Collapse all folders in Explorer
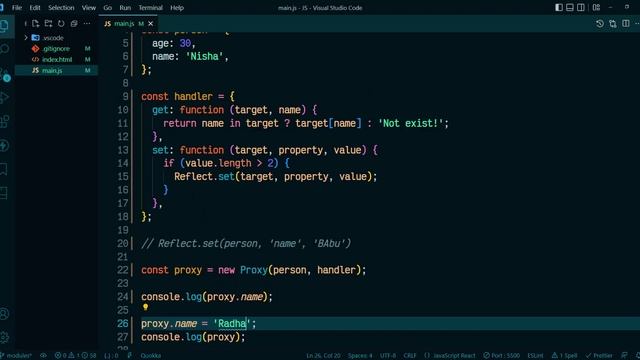Viewport: 640px width, 360px height. pyautogui.click(x=74, y=24)
